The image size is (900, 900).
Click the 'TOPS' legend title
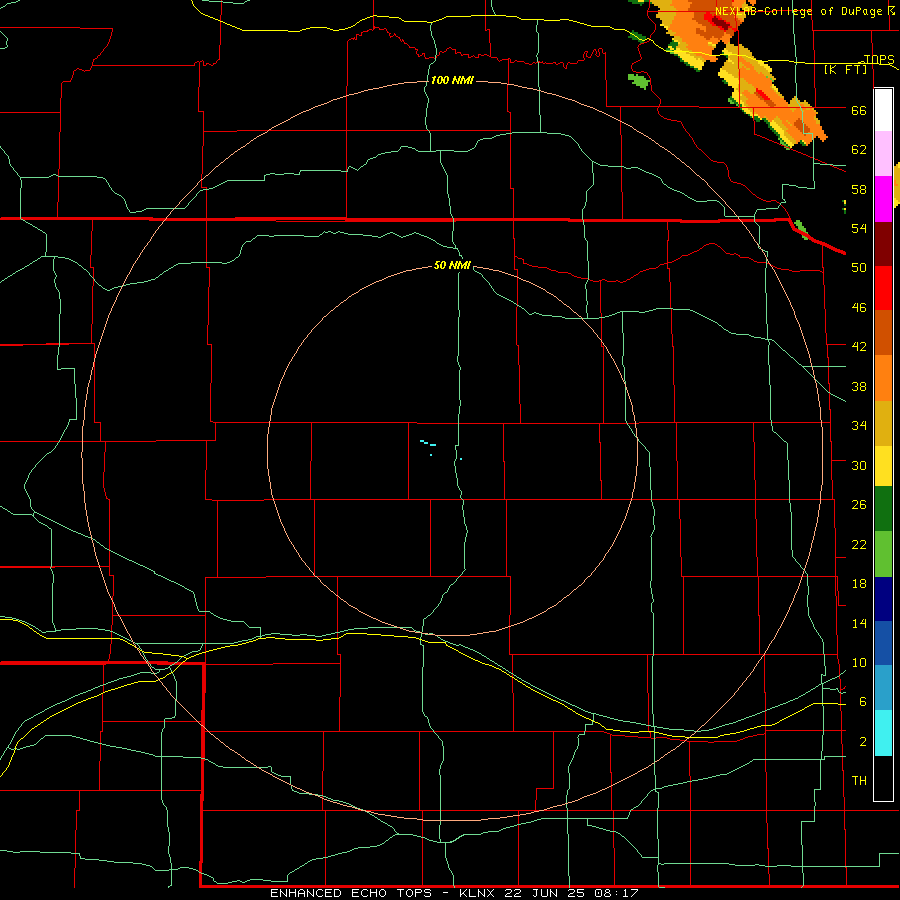click(879, 59)
